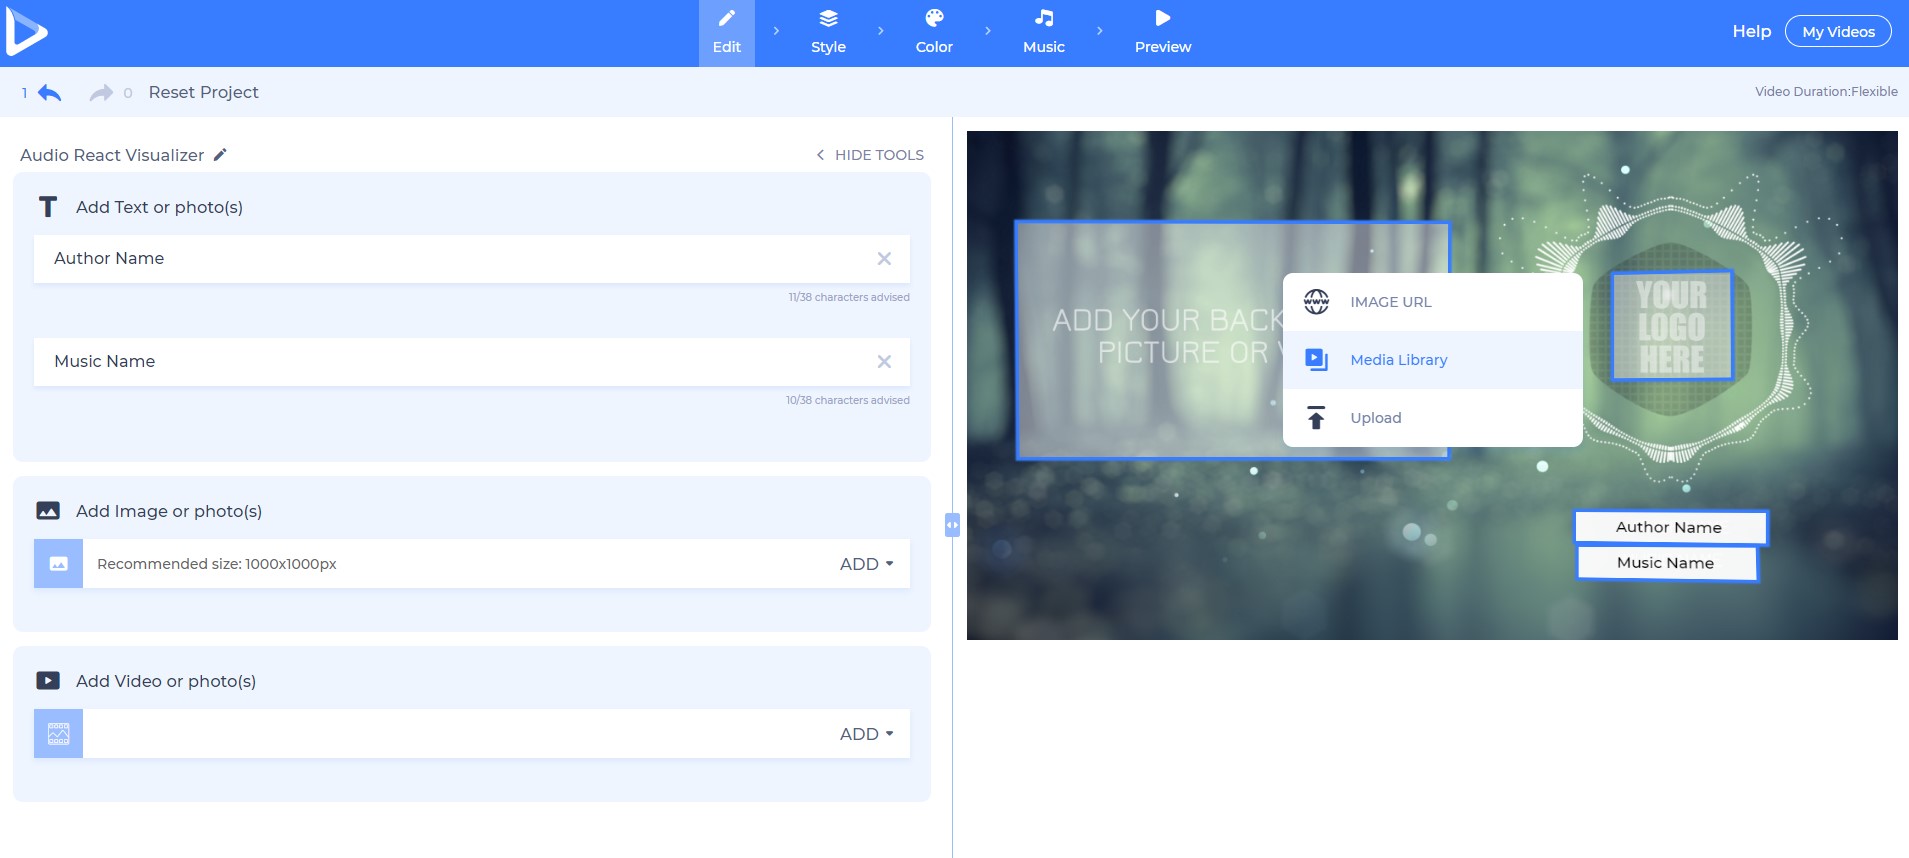Open the ADD dropdown for image

pyautogui.click(x=866, y=564)
